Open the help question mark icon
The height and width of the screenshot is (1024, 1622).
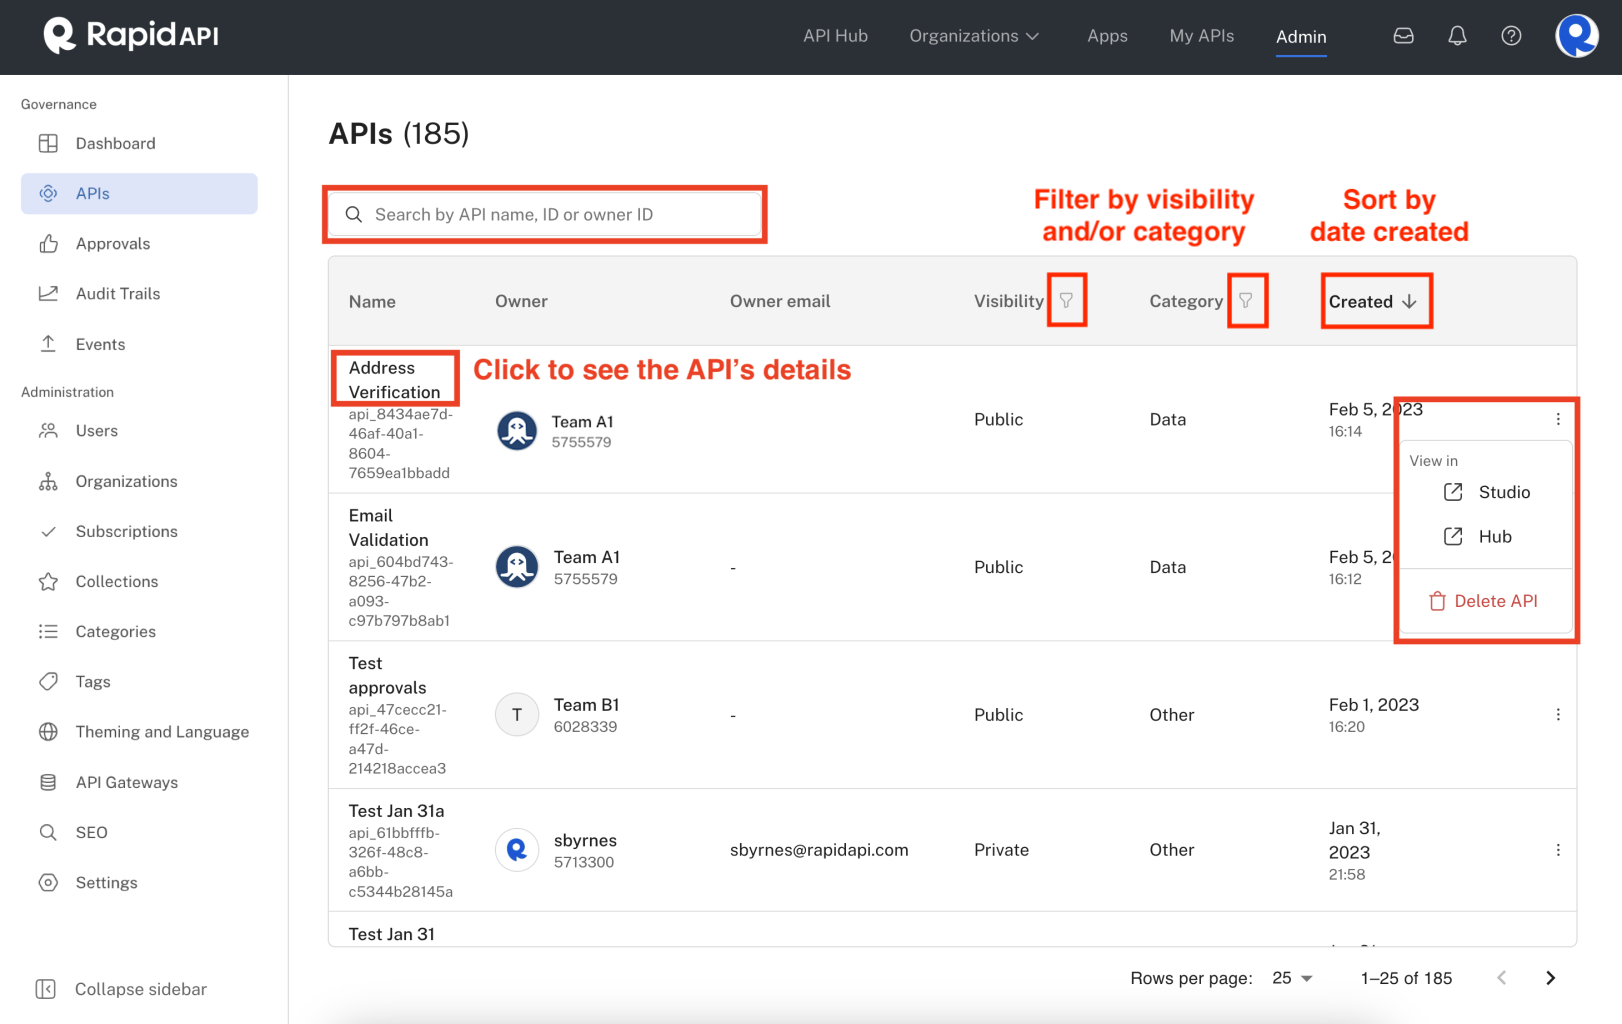click(x=1512, y=36)
